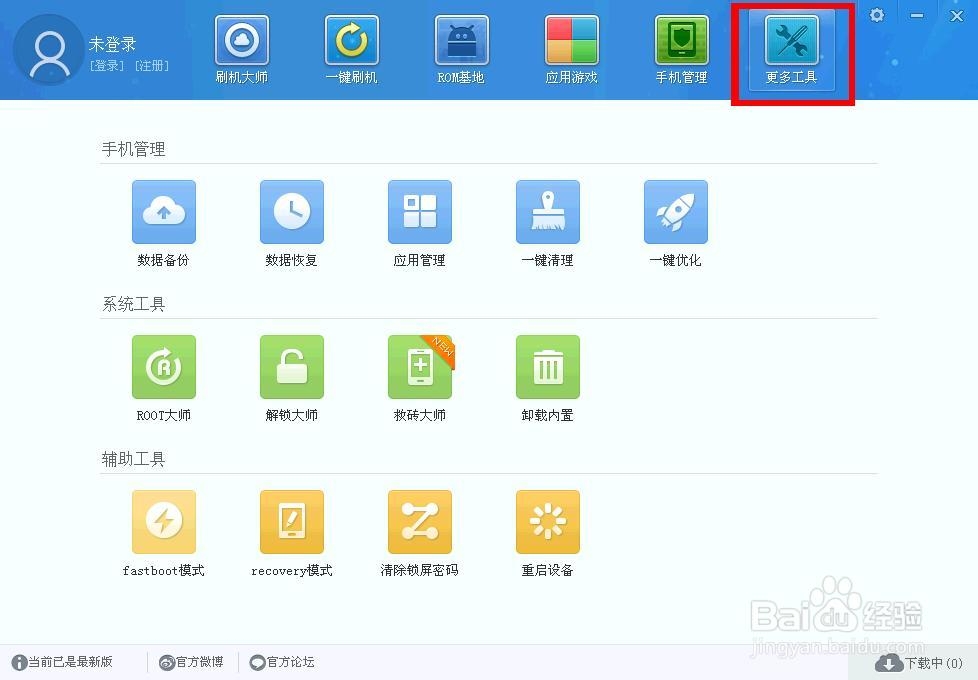The height and width of the screenshot is (680, 978).
Task: Enter fastboot模式 lightning icon
Action: [x=163, y=522]
